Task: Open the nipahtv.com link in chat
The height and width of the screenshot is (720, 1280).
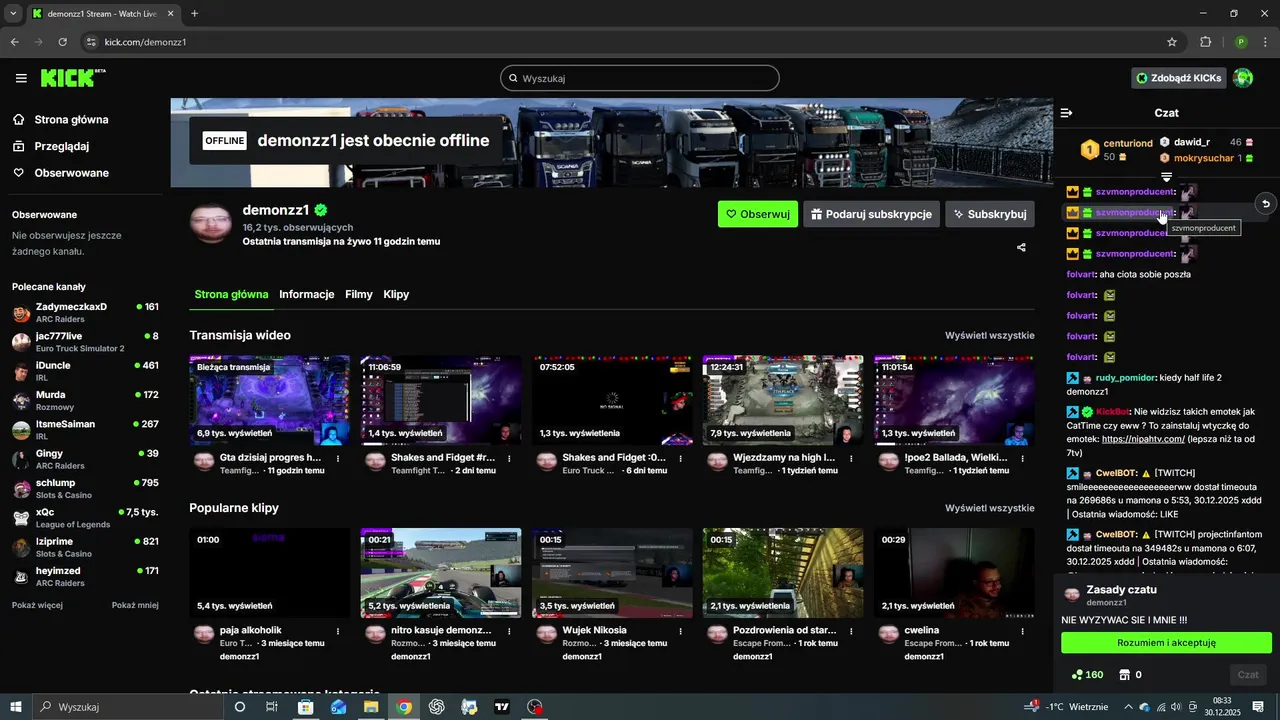Action: (1143, 439)
